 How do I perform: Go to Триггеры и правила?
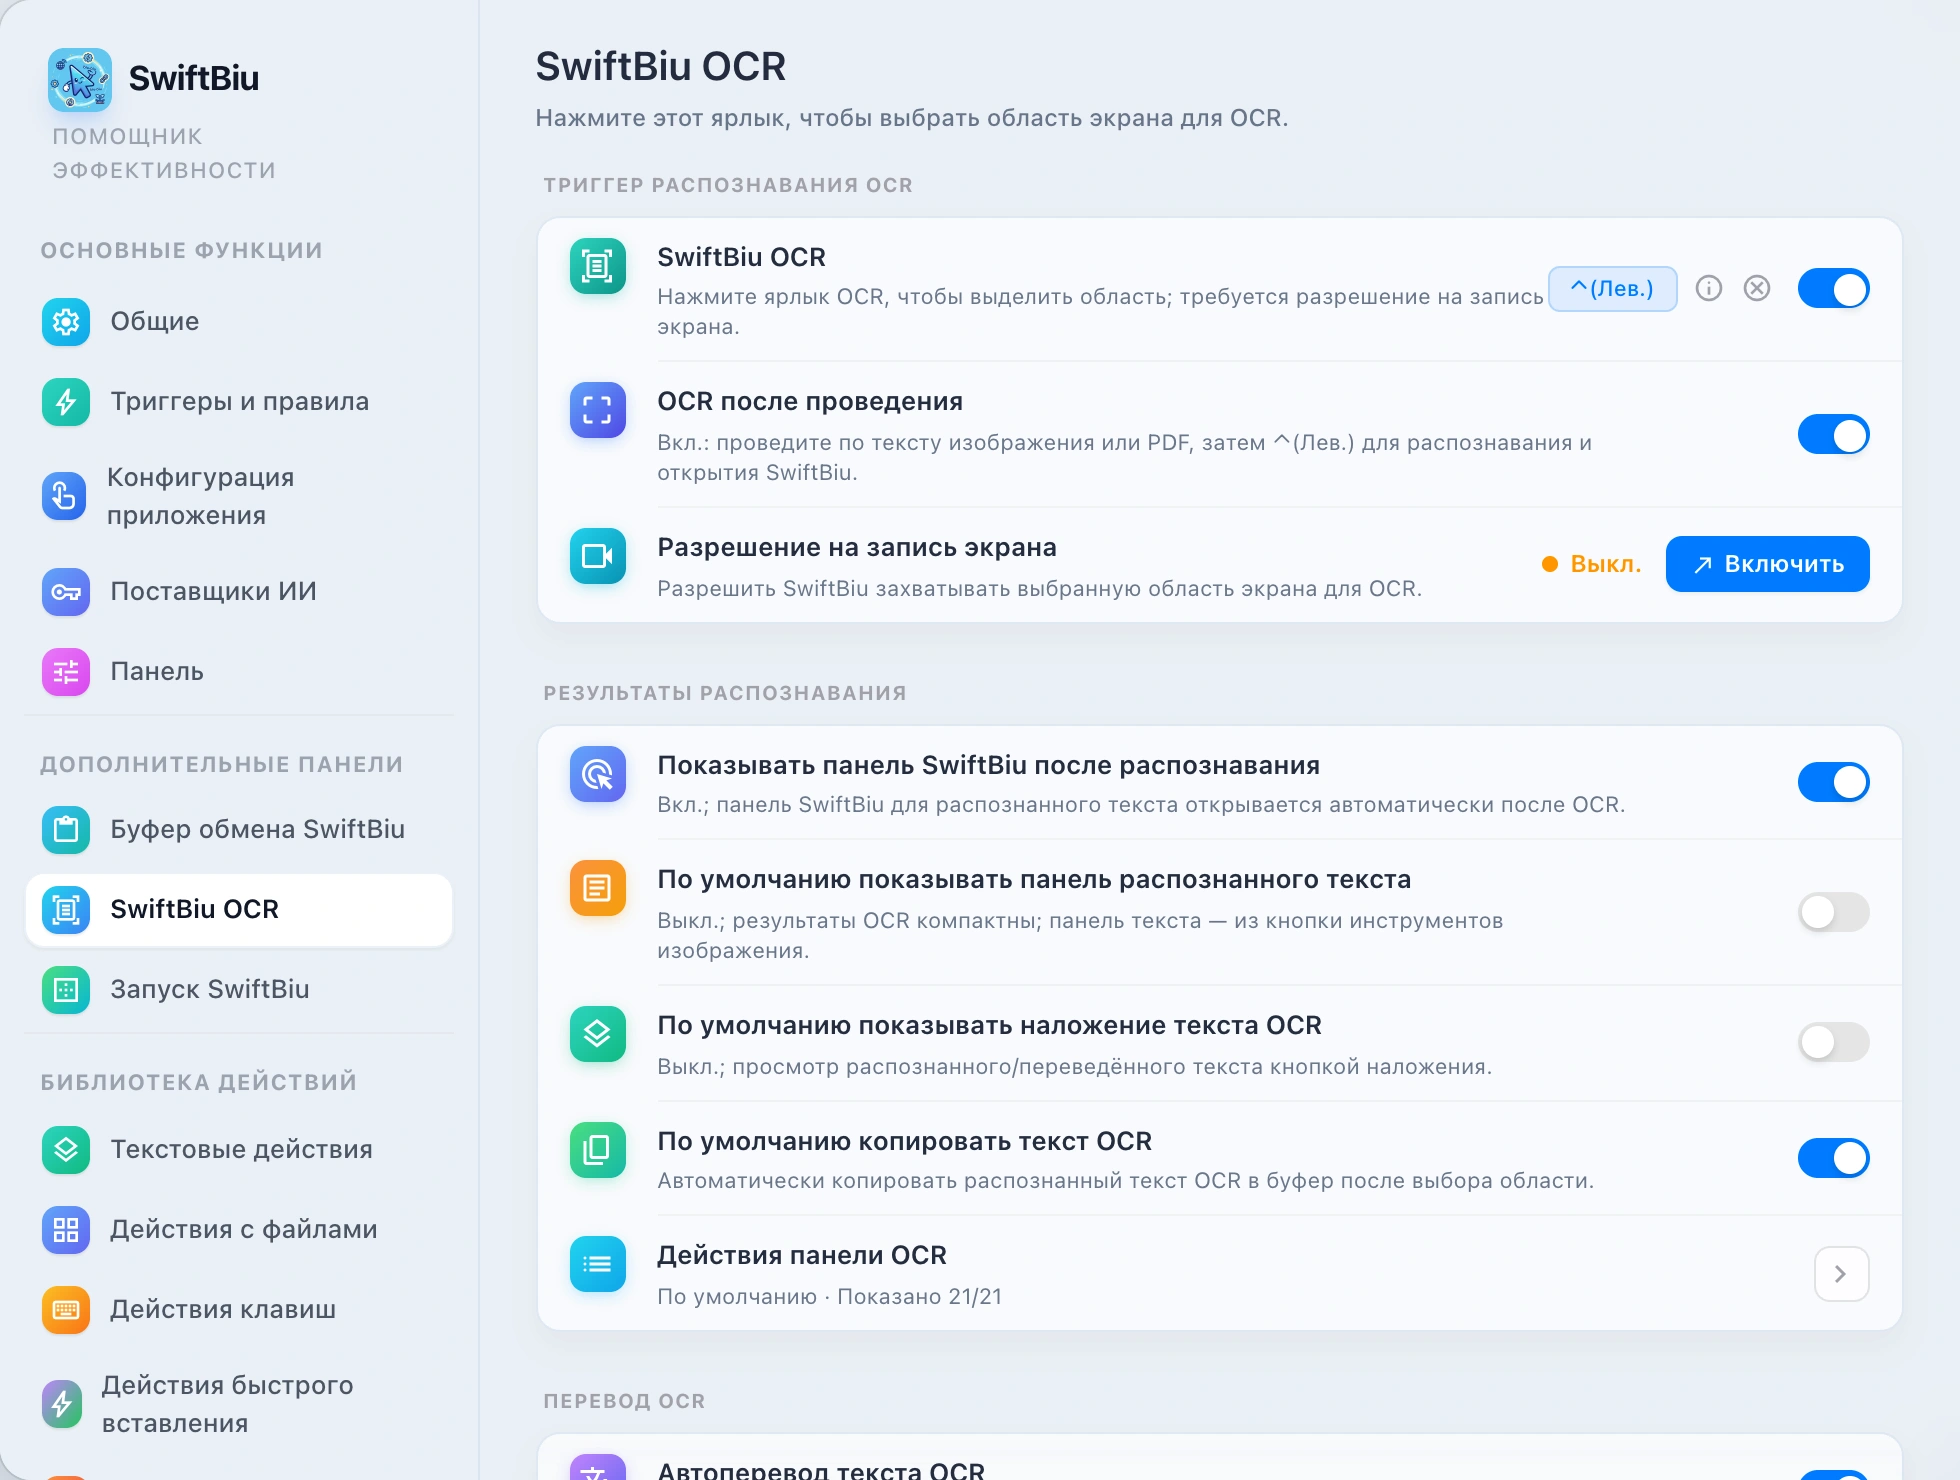coord(239,402)
